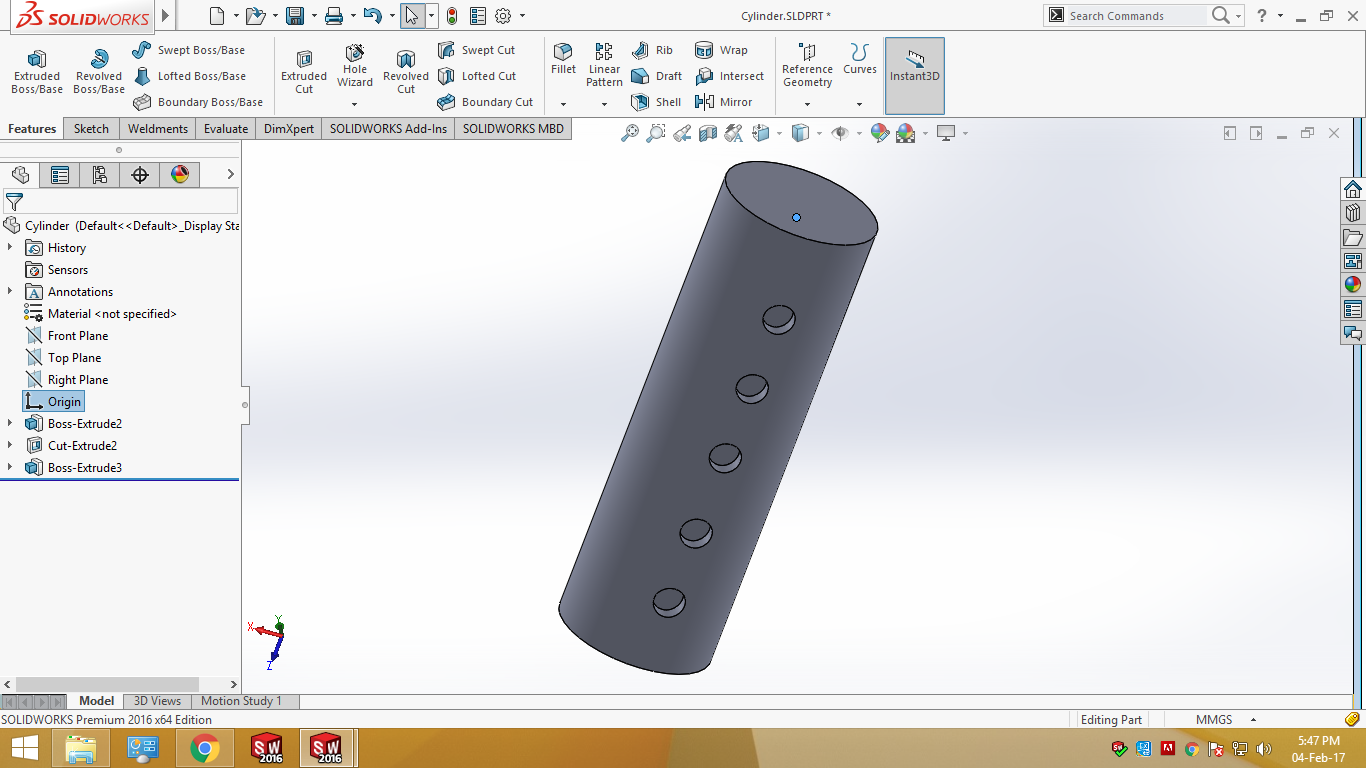Expand the Boss-Extrude2 feature
The image size is (1366, 768).
pyautogui.click(x=11, y=424)
